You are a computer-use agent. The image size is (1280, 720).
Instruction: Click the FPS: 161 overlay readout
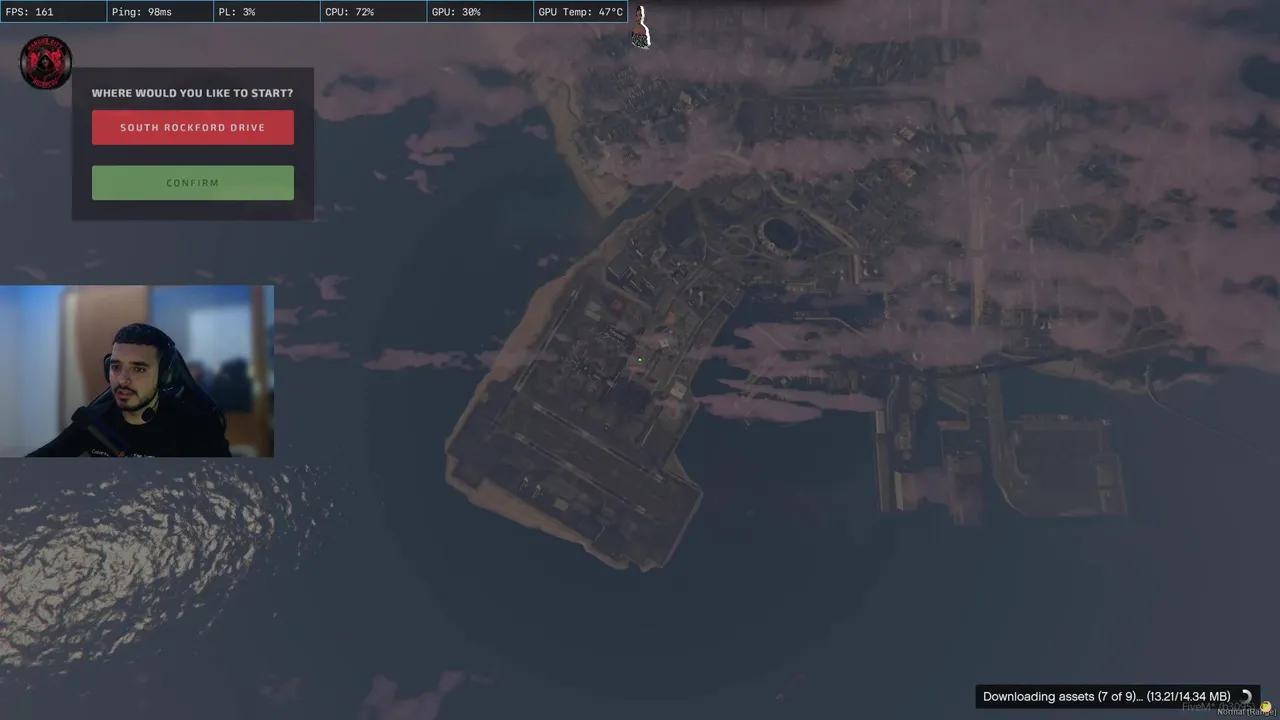(53, 12)
